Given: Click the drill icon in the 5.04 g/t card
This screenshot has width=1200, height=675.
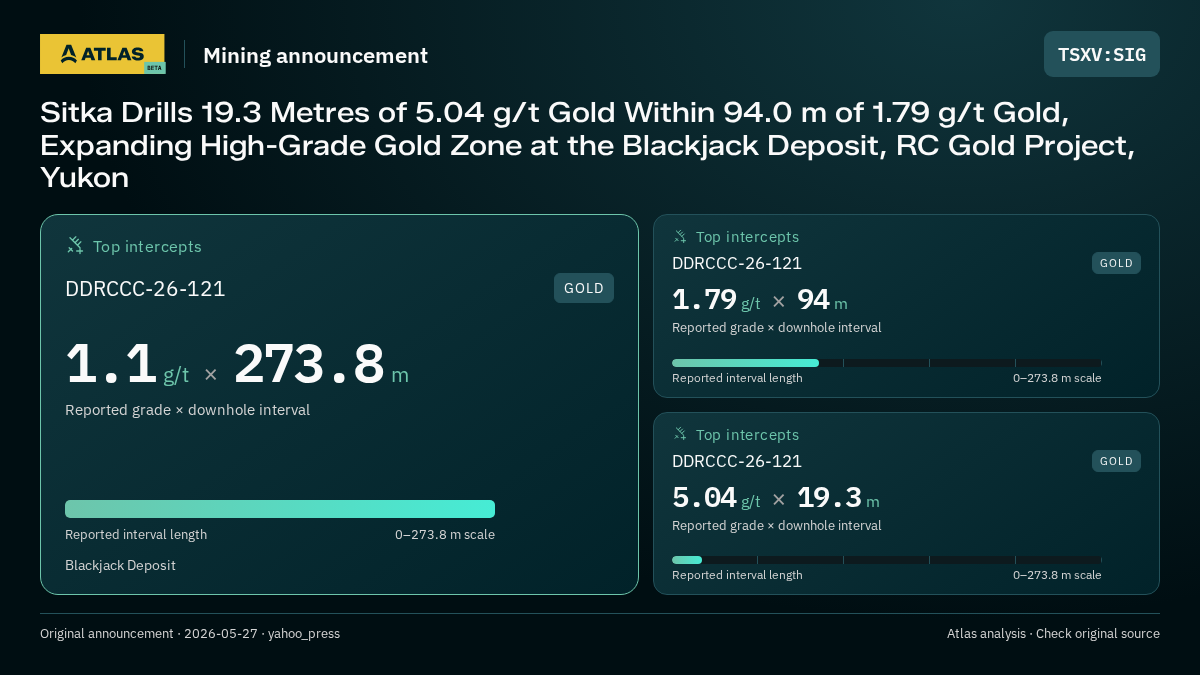Looking at the screenshot, I should [x=680, y=434].
